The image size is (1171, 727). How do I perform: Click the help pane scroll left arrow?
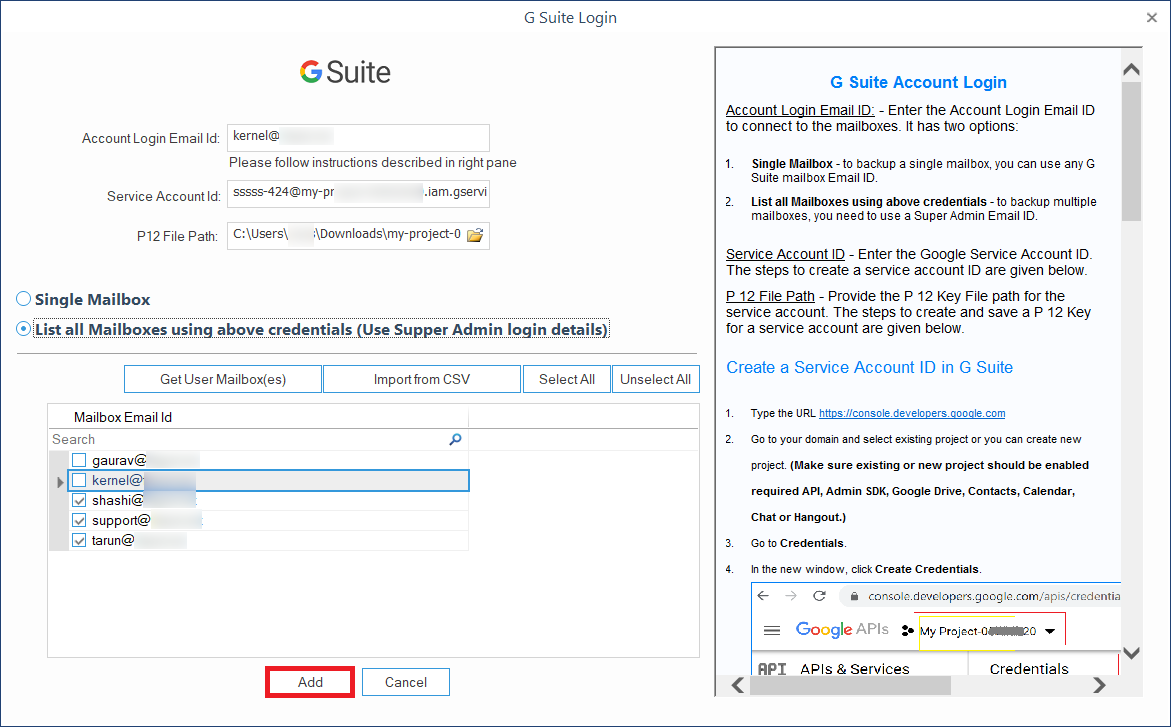[x=737, y=685]
